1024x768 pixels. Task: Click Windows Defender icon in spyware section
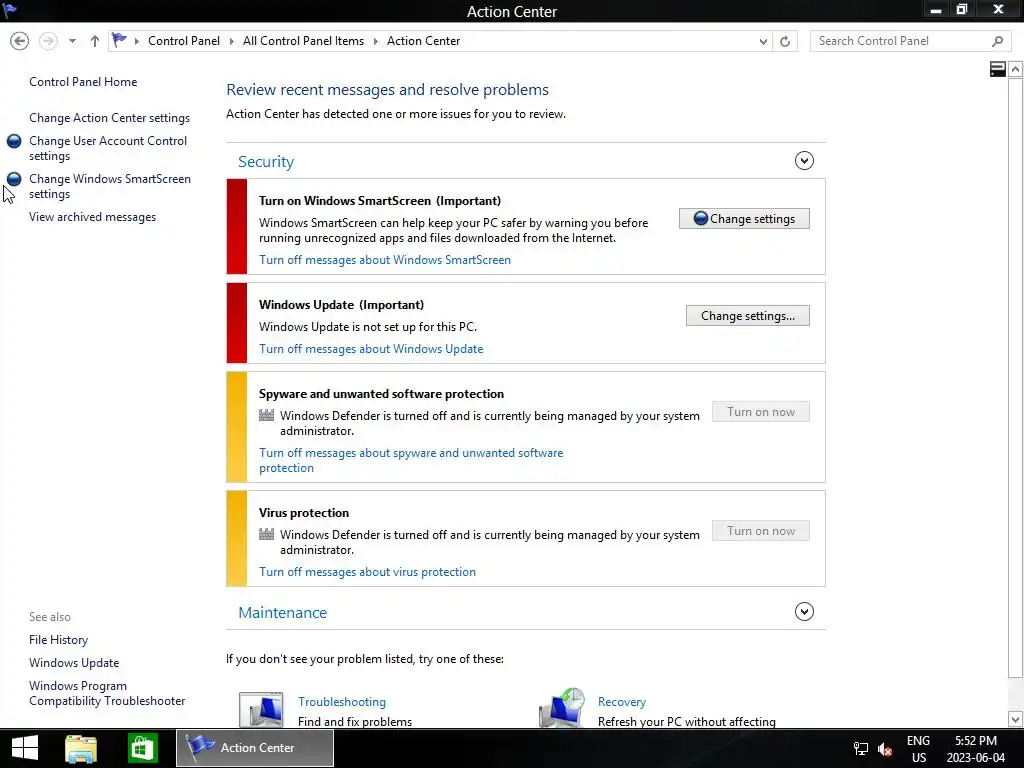pos(266,415)
